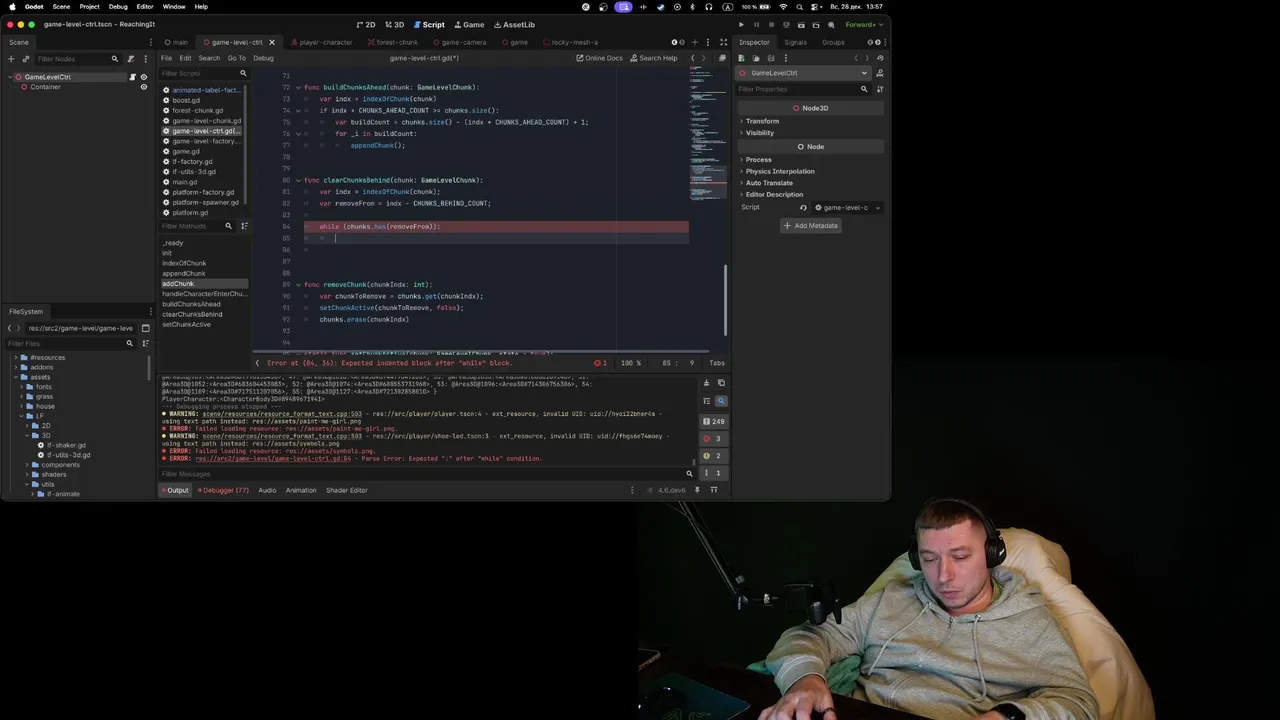
Task: Toggle collapse duplicate messages in output
Action: tap(706, 400)
